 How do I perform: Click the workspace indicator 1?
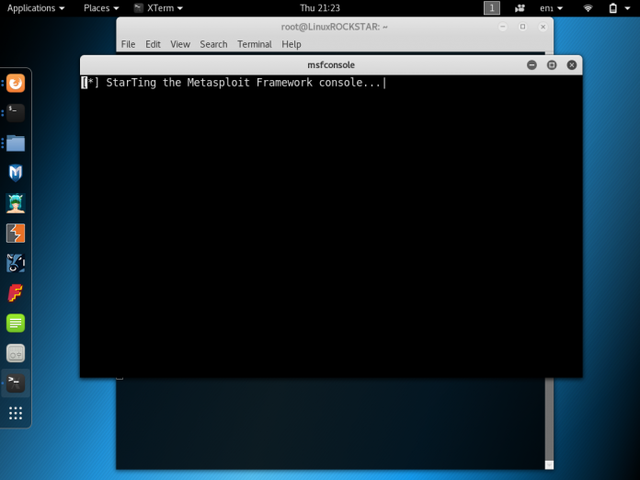click(x=491, y=8)
